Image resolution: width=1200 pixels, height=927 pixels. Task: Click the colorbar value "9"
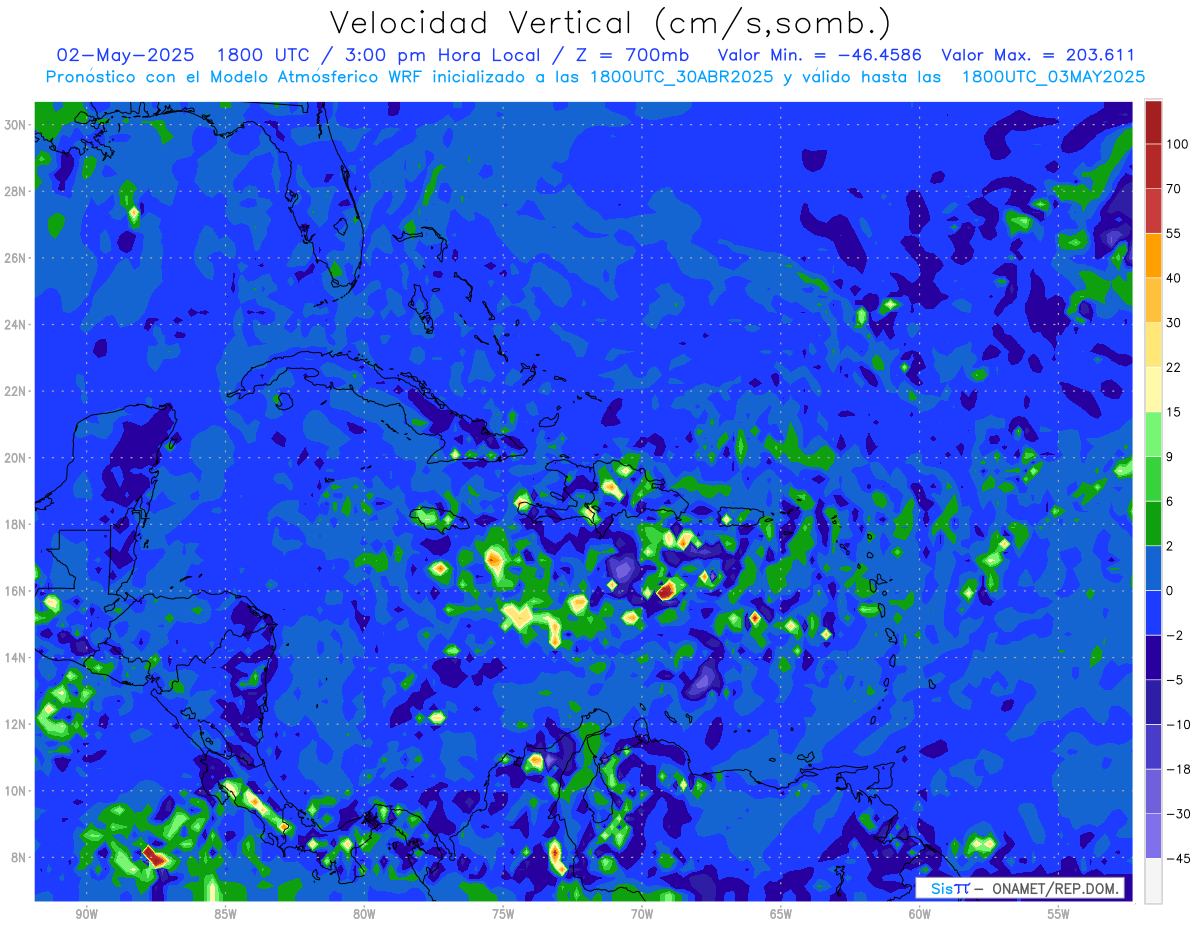click(x=1171, y=457)
